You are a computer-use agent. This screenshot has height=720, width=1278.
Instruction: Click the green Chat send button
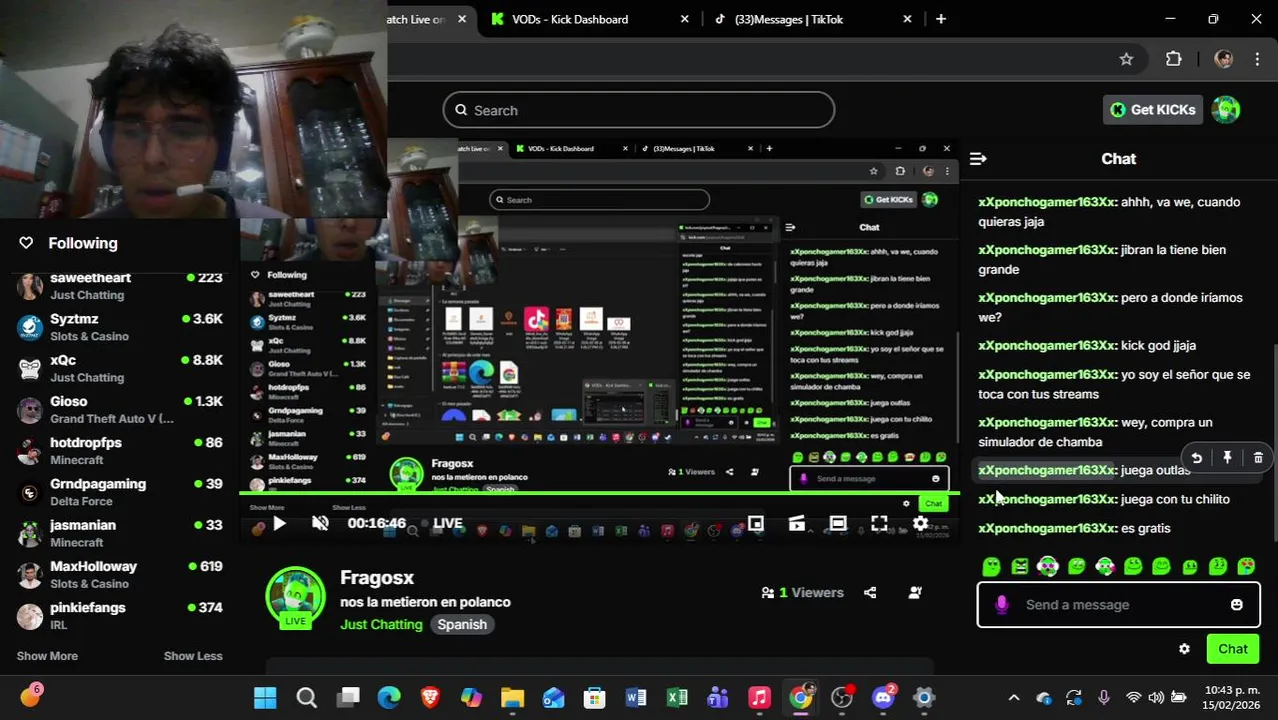[1232, 649]
